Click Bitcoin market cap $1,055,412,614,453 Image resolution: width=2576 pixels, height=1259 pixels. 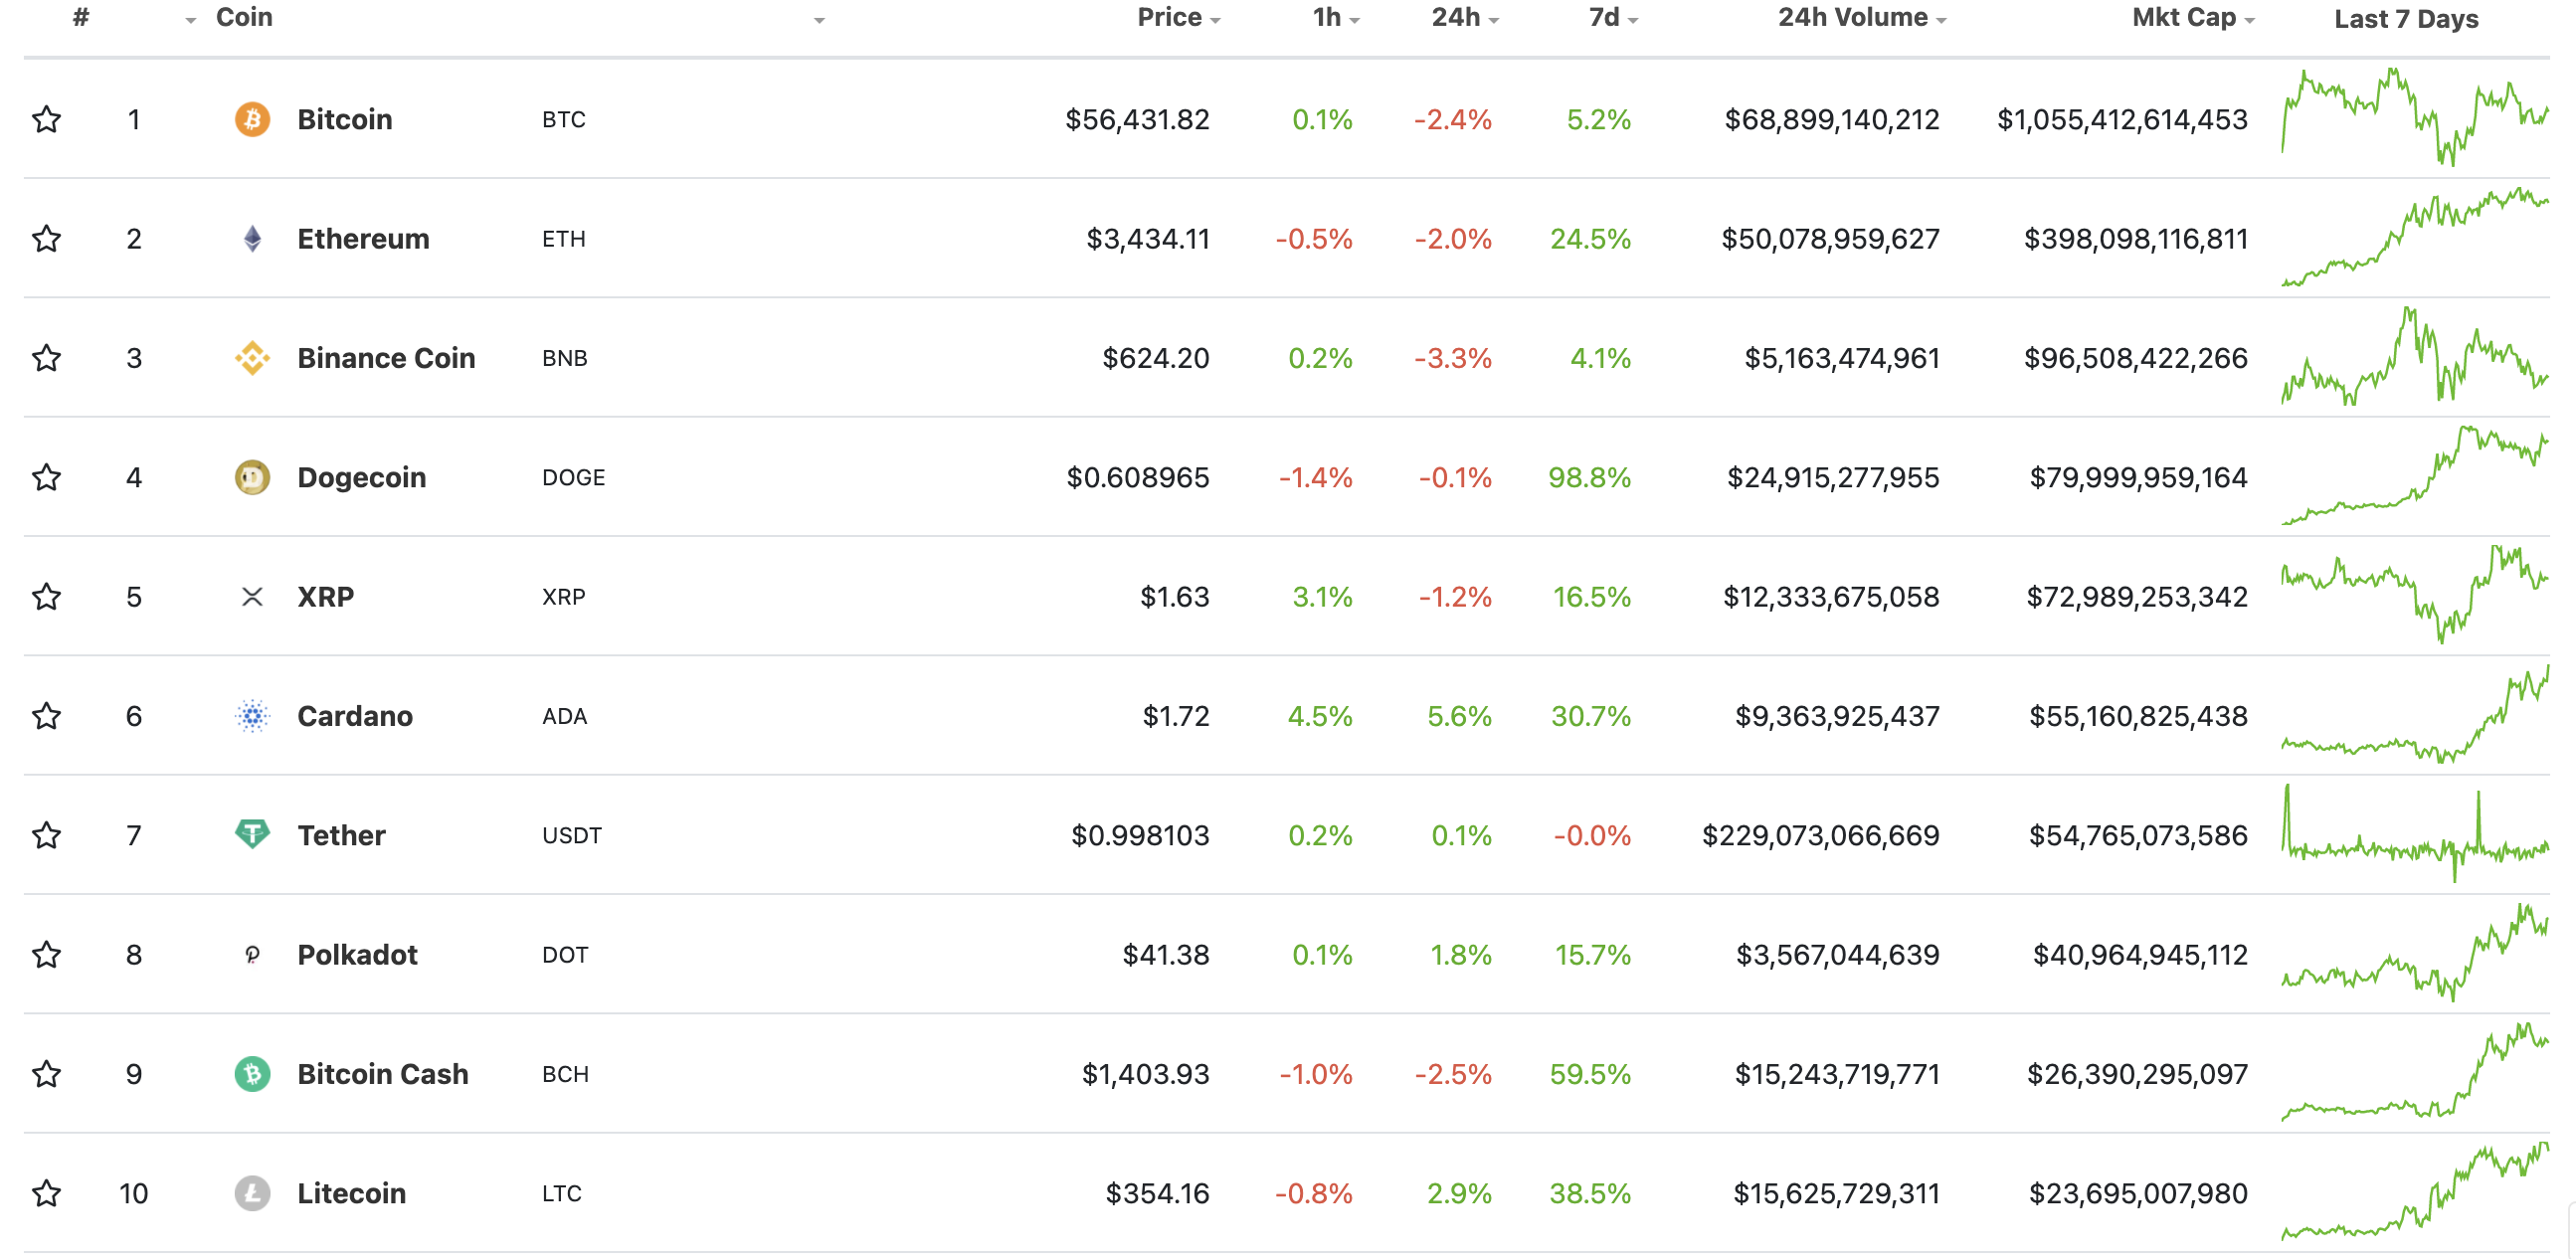[x=2122, y=119]
